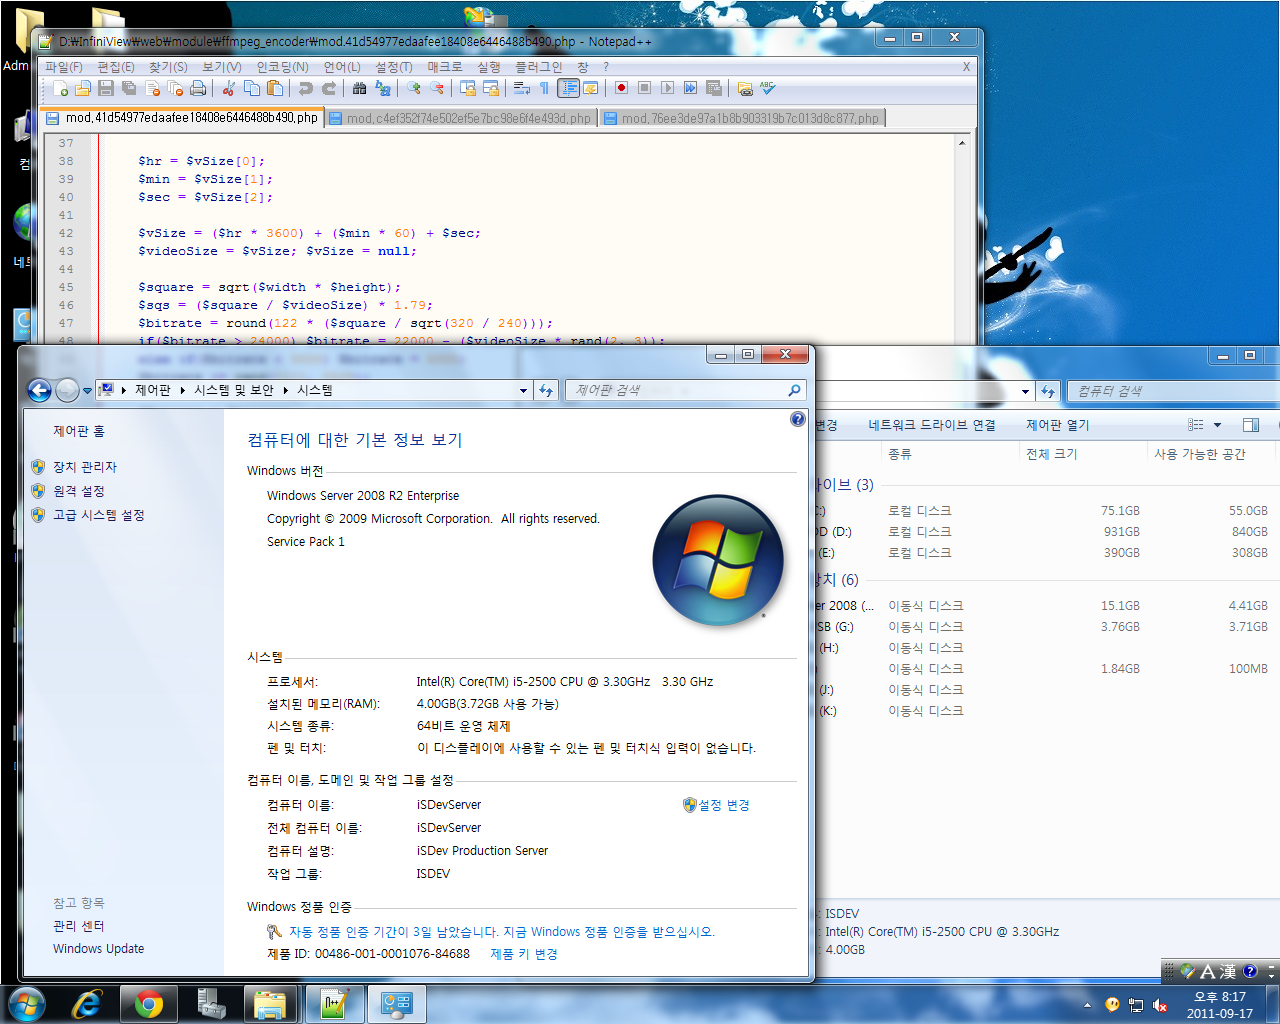Start macro recording with the red dot
The image size is (1280, 1024).
621,88
